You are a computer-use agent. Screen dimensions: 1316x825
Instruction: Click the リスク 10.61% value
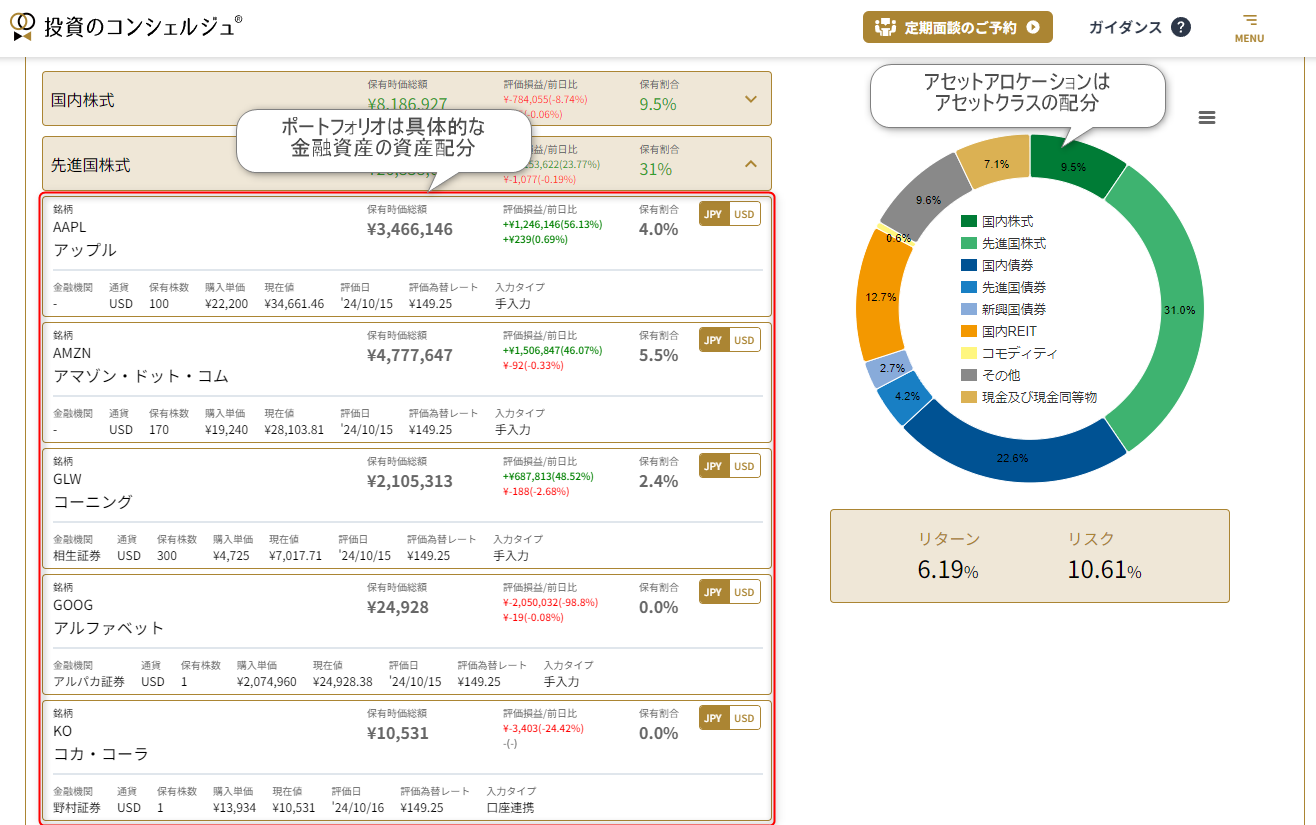point(1104,571)
